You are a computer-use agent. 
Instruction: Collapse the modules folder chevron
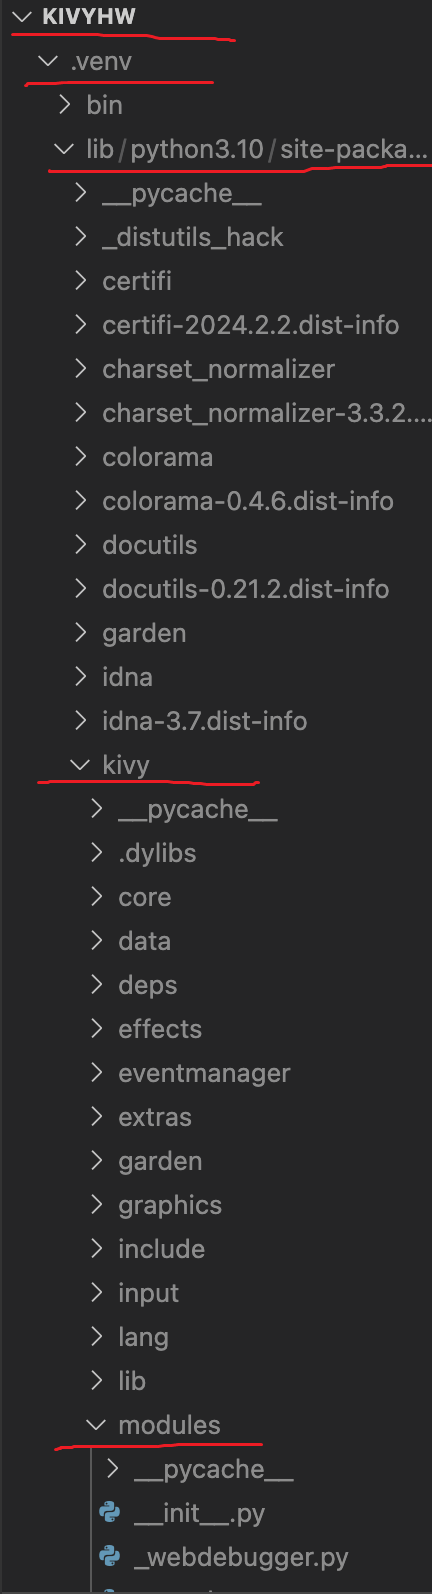point(96,1425)
